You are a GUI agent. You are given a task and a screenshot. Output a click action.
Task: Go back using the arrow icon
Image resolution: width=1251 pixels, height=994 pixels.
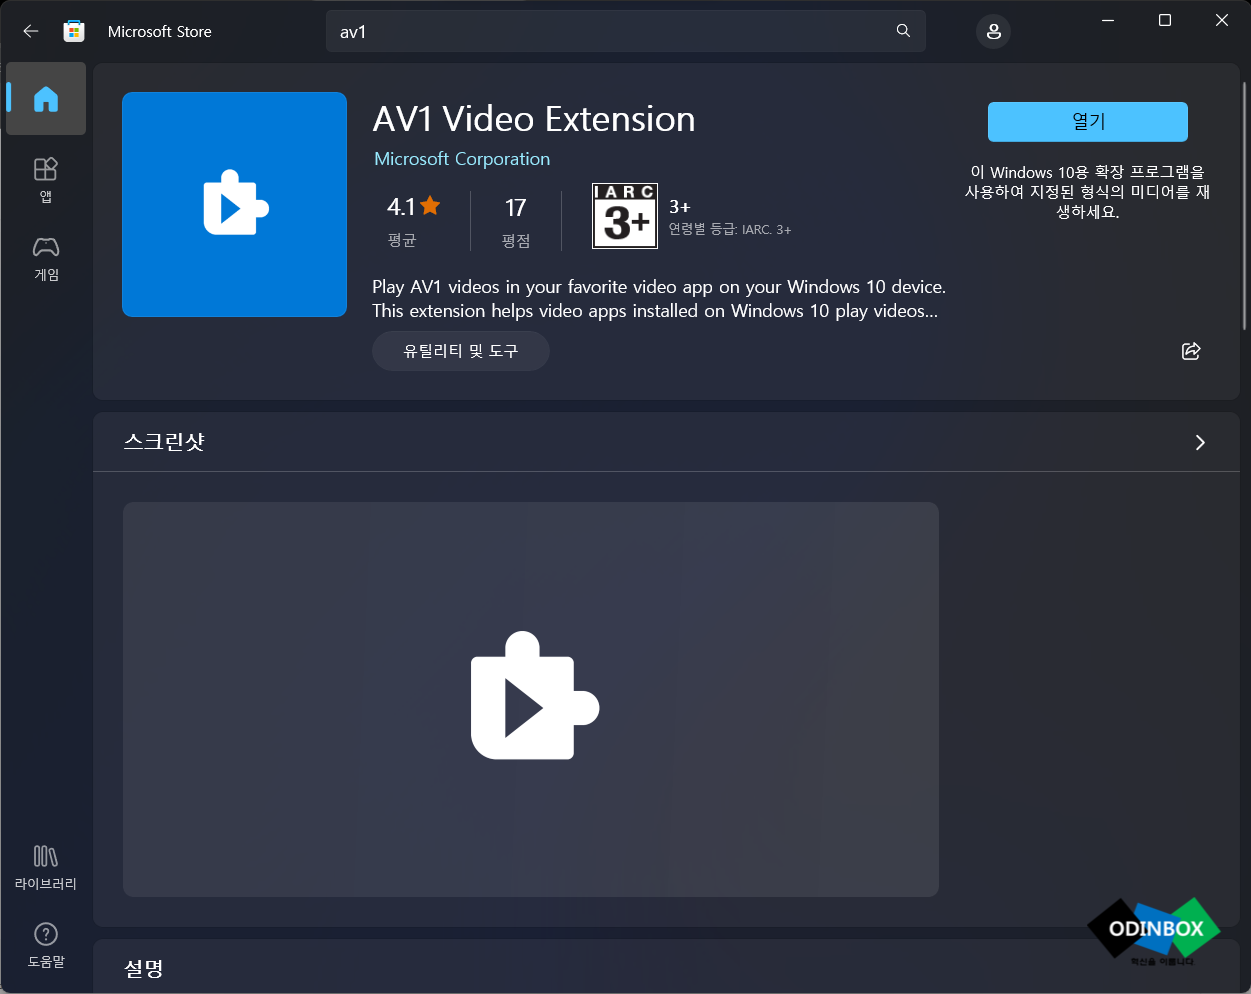coord(31,31)
